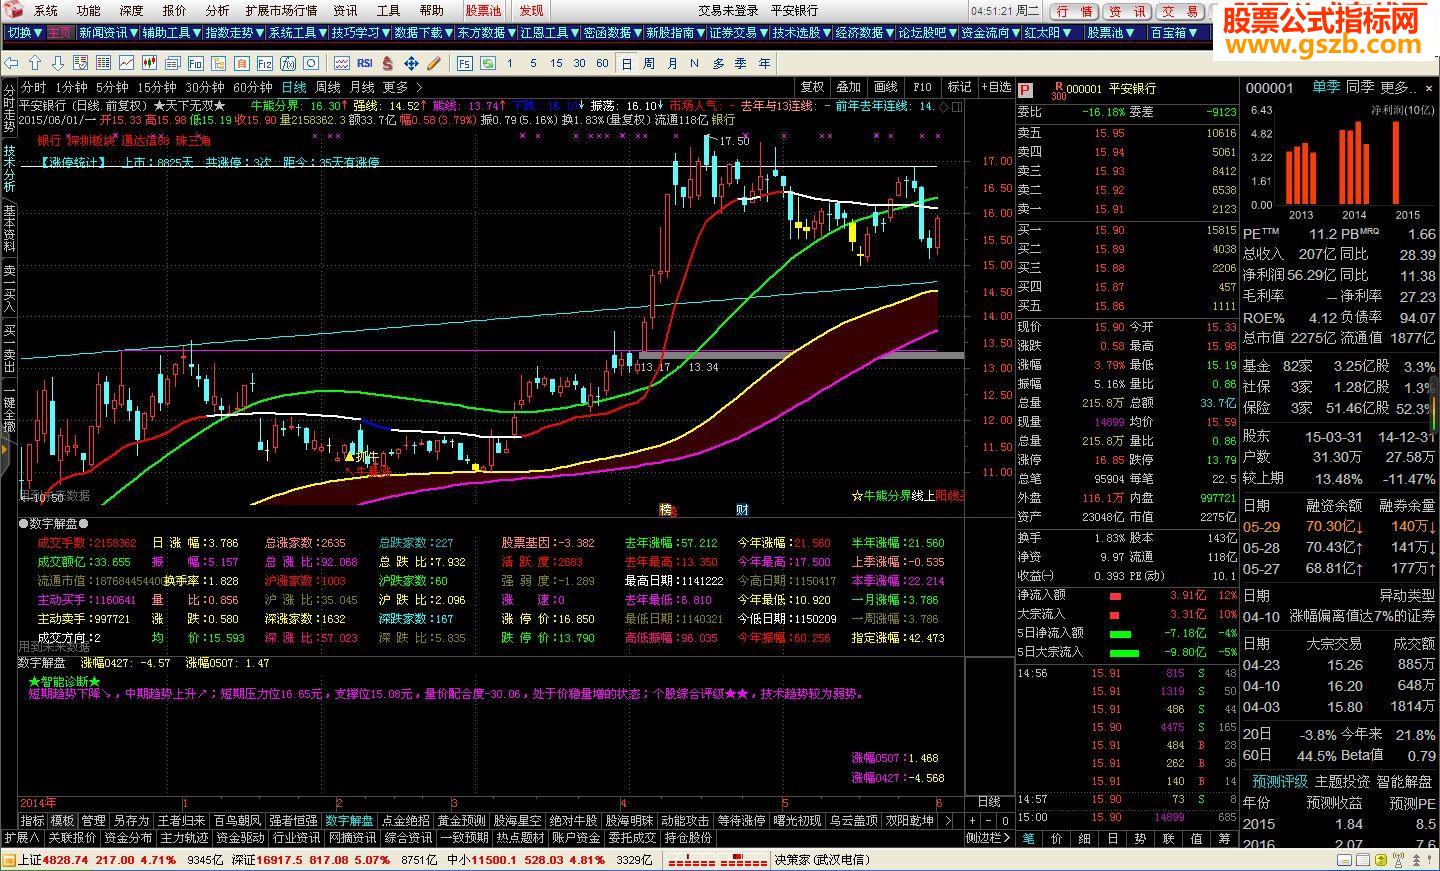Open the 资金流向 dropdown
Screen dimensions: 1440x871
point(991,33)
